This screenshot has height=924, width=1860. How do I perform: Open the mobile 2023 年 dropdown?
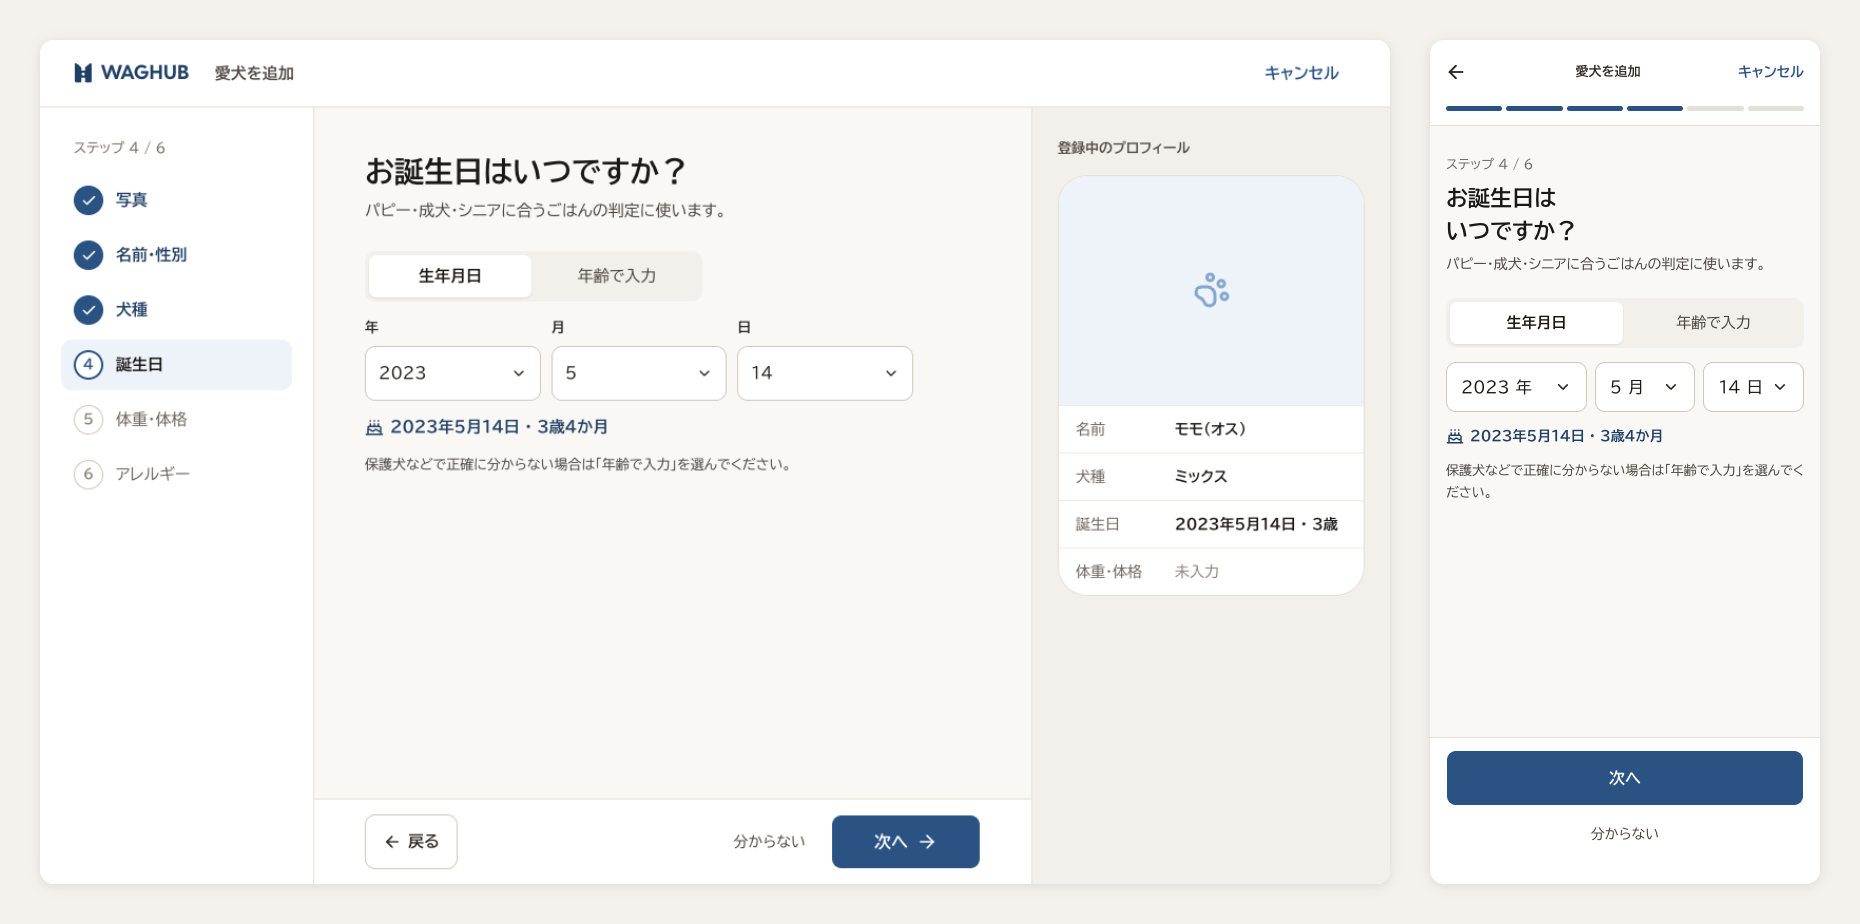tap(1516, 387)
